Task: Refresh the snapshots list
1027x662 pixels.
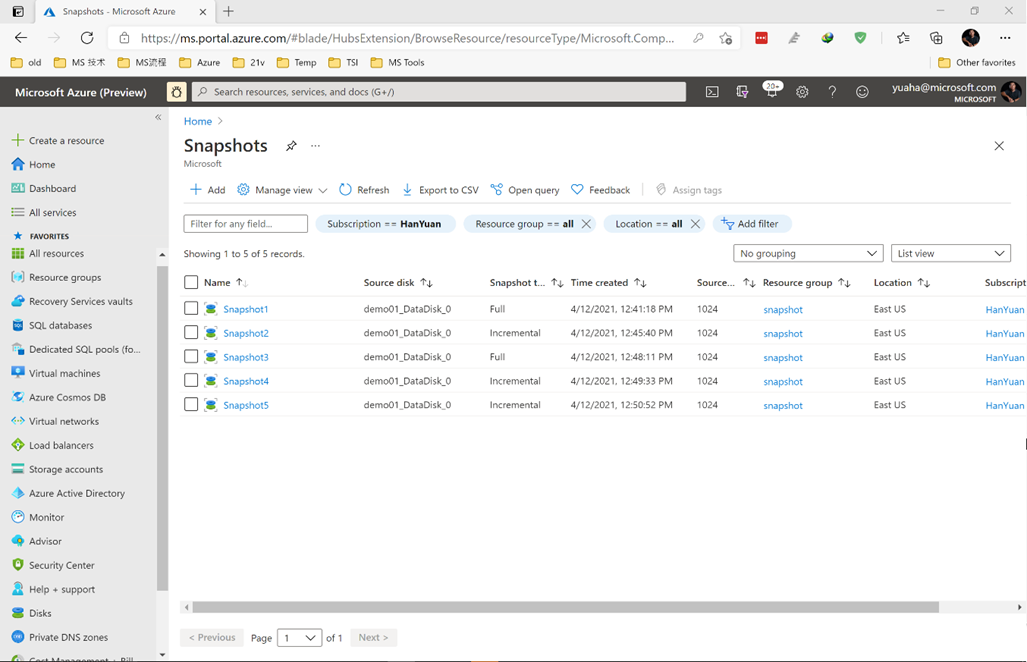Action: (x=364, y=190)
